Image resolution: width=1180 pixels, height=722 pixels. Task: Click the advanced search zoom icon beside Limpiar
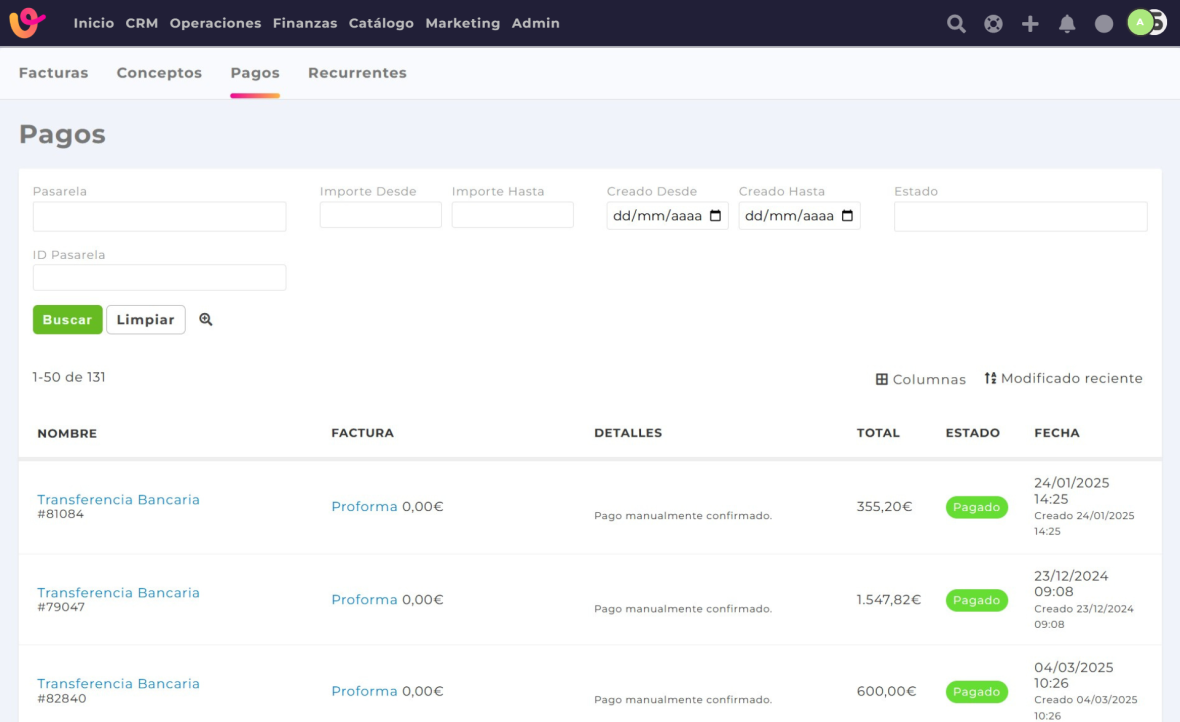click(x=206, y=320)
